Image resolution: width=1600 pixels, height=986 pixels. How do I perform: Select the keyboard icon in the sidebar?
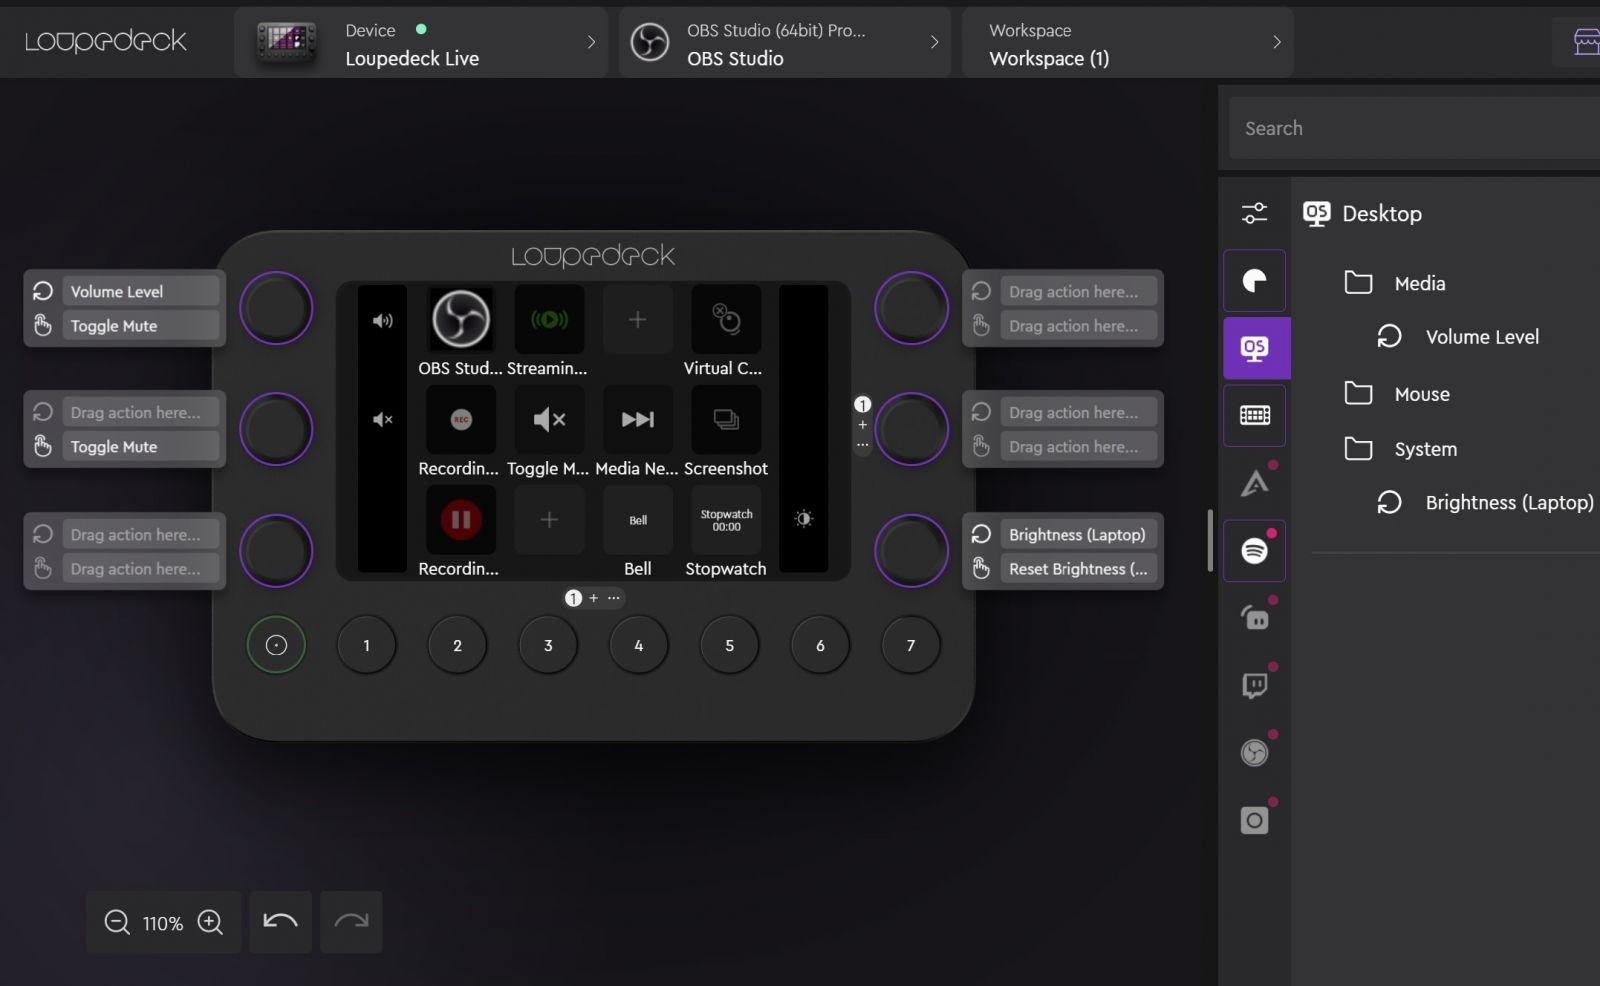[1255, 415]
